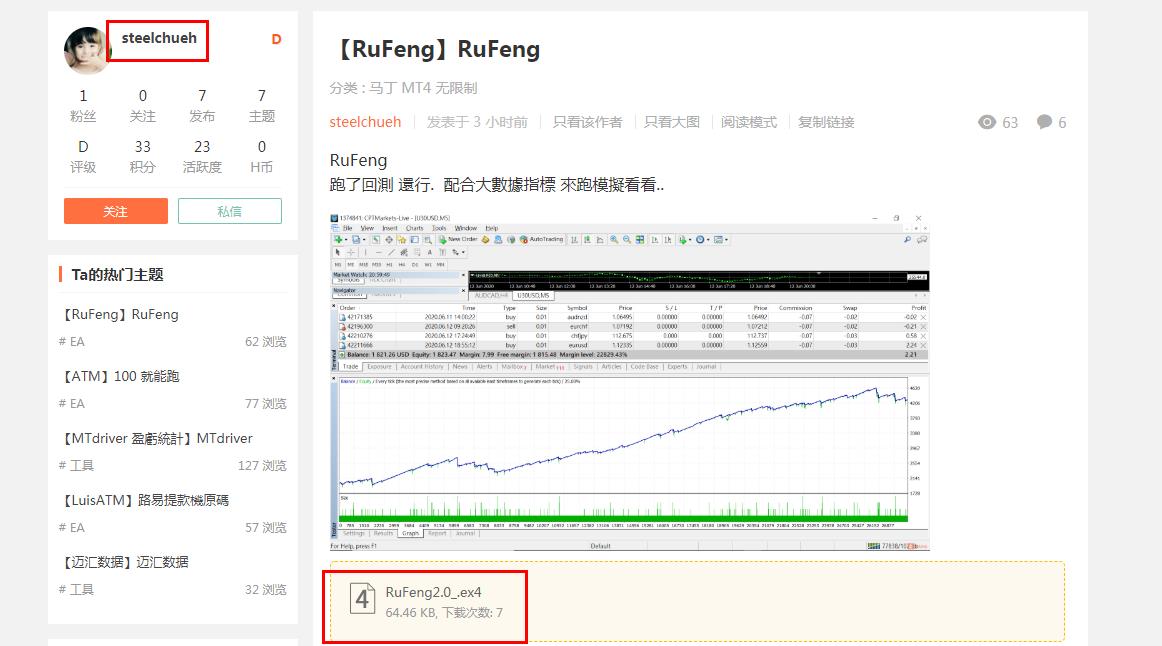This screenshot has width=1162, height=646.
Task: Click the # 工具 tag under MTdriver topic
Action: click(x=76, y=465)
